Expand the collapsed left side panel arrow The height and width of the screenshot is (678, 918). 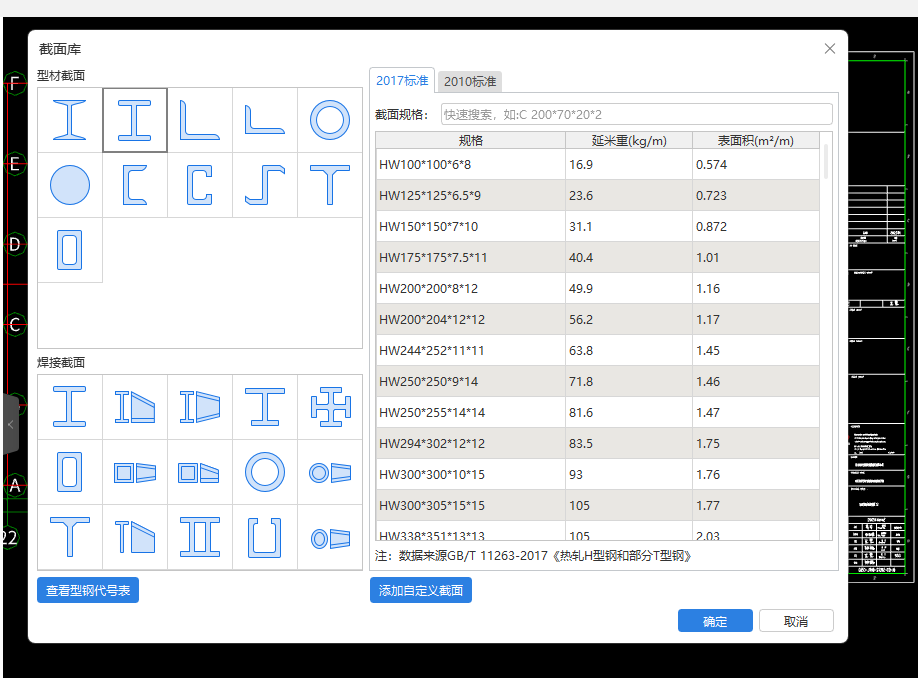click(11, 424)
